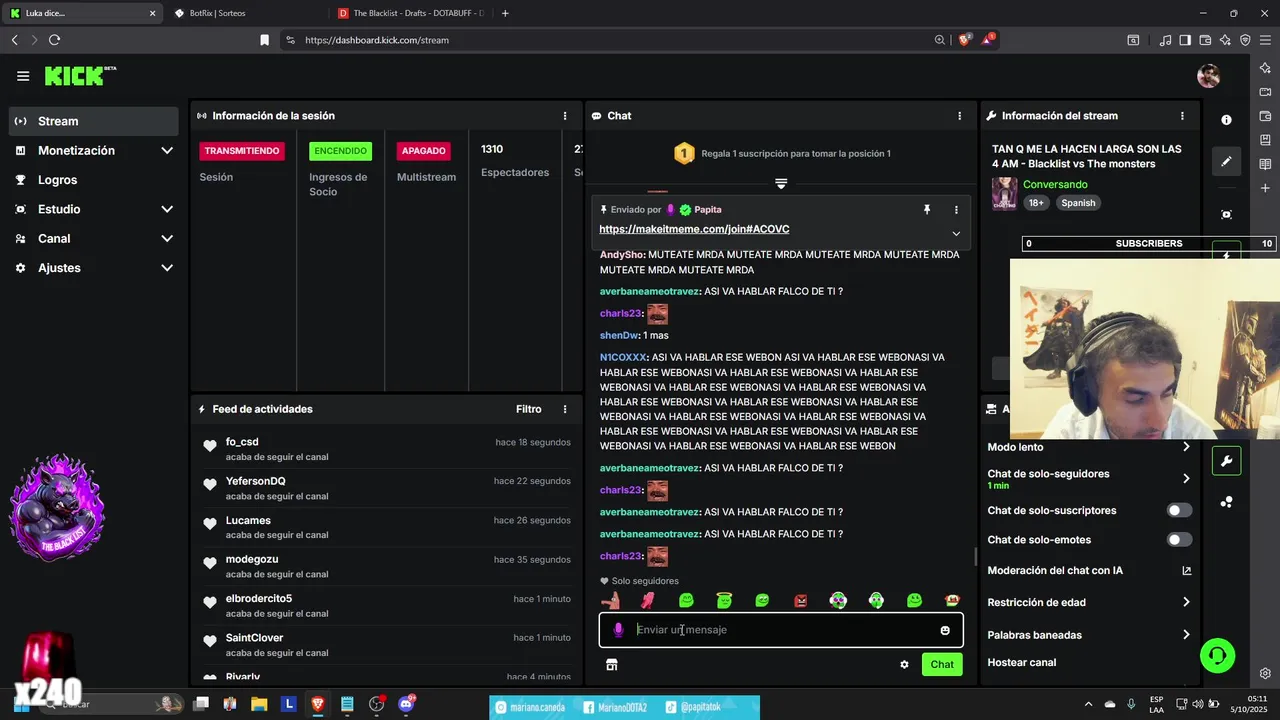Toggle Chat de solo-suscriptores switch

pyautogui.click(x=1180, y=510)
